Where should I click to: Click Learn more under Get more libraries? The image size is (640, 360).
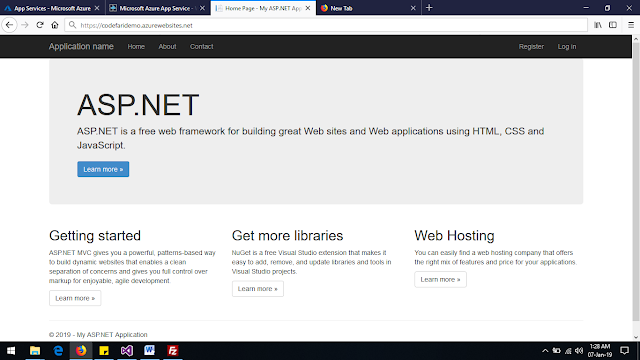[x=258, y=289]
